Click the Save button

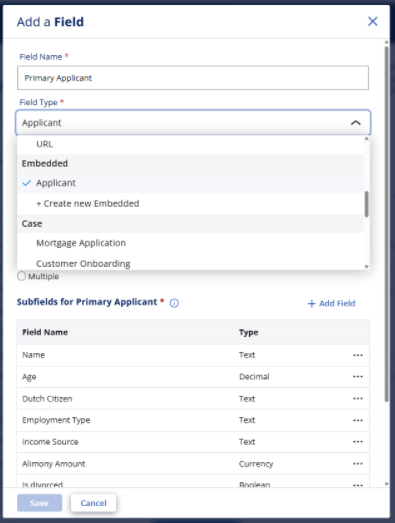tap(39, 503)
